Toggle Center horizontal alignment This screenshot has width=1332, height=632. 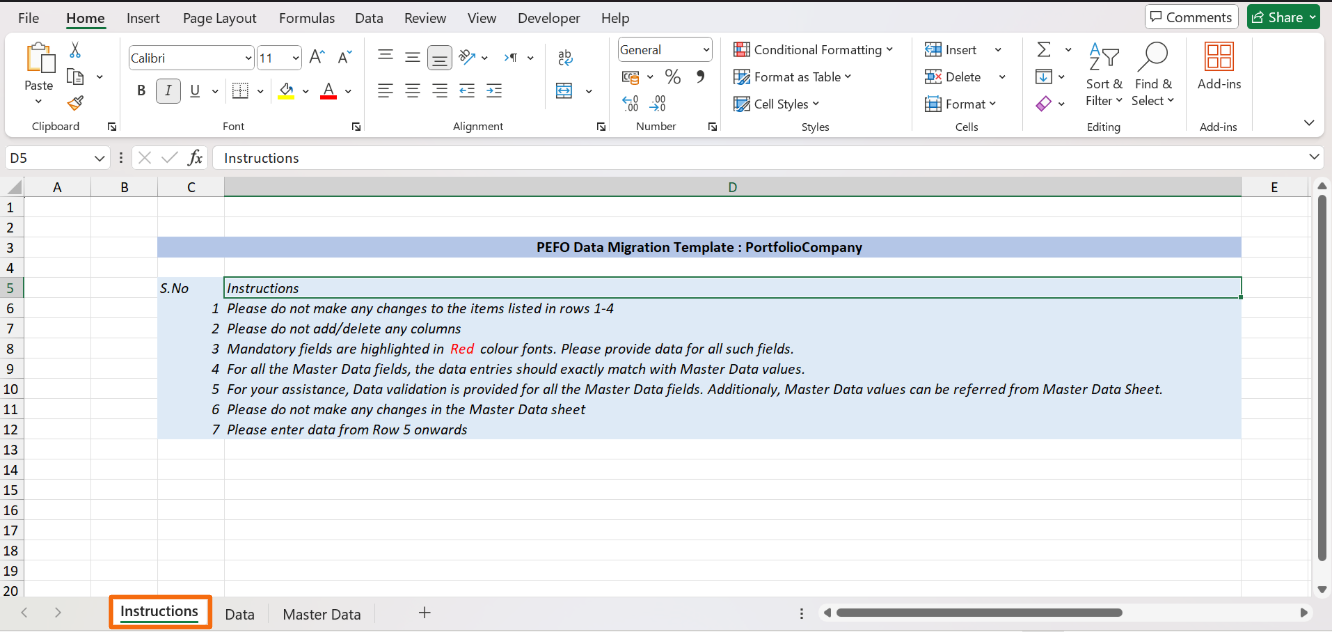tap(412, 91)
